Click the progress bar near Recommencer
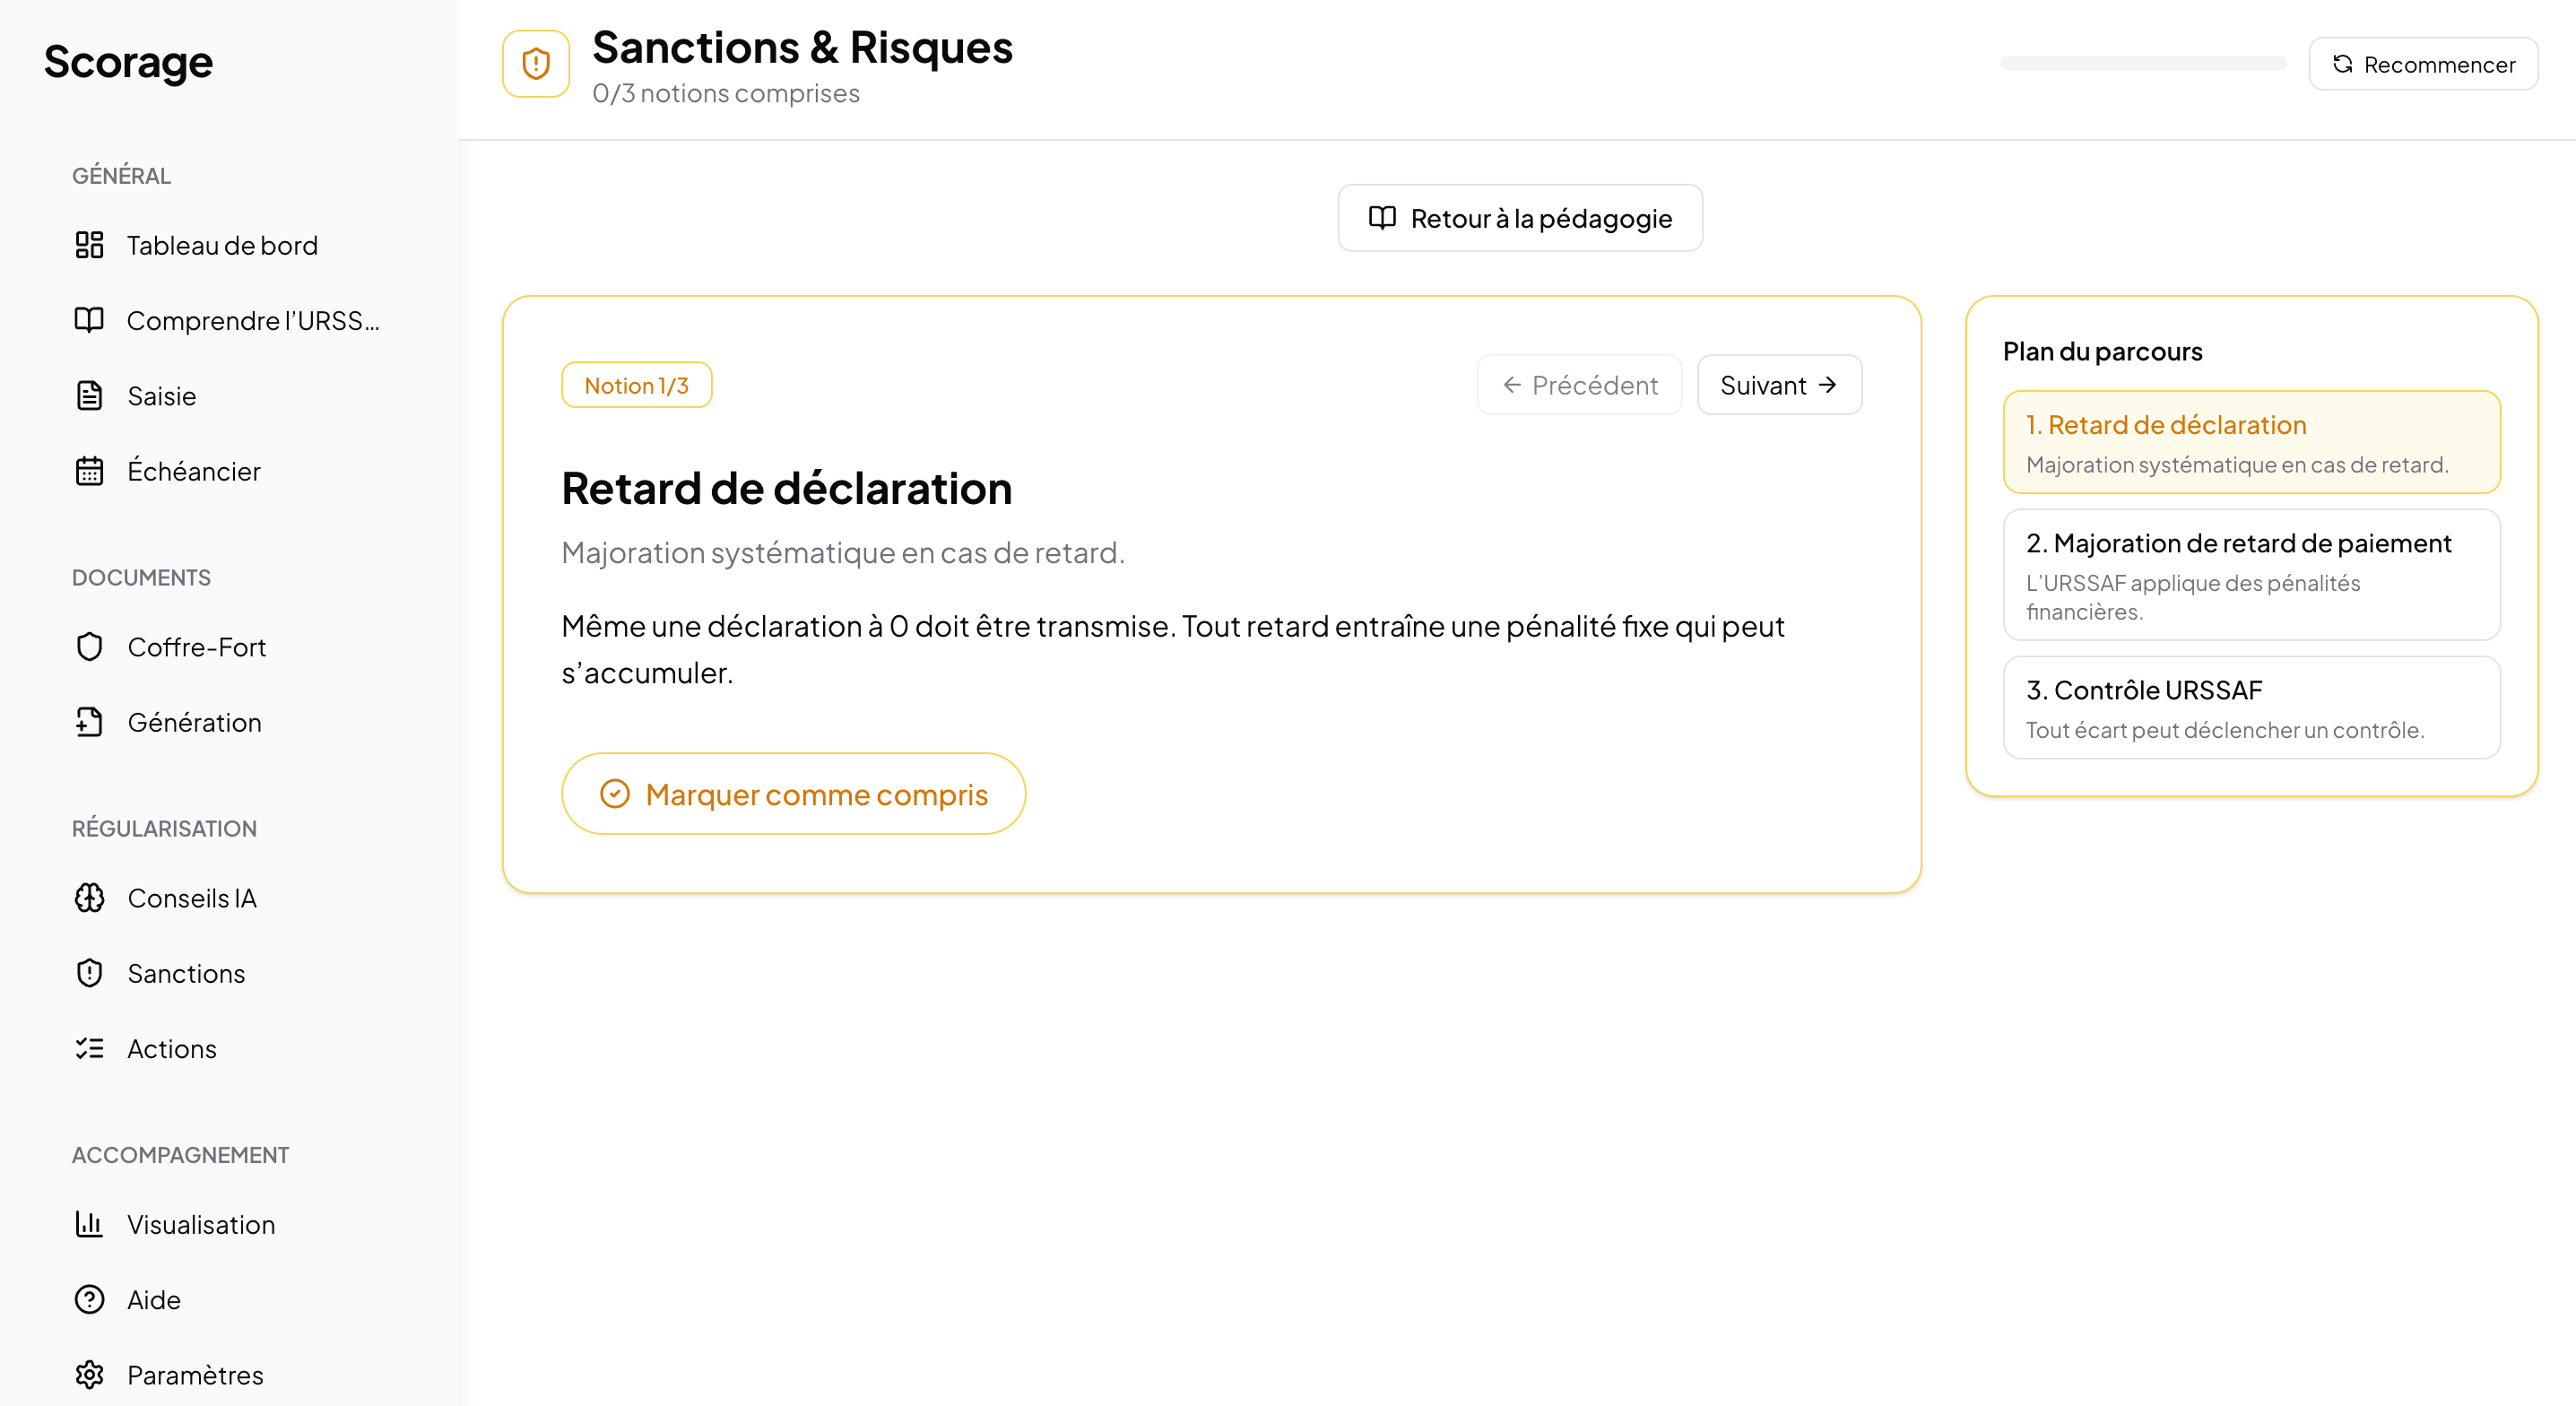The image size is (2576, 1406). tap(2143, 62)
